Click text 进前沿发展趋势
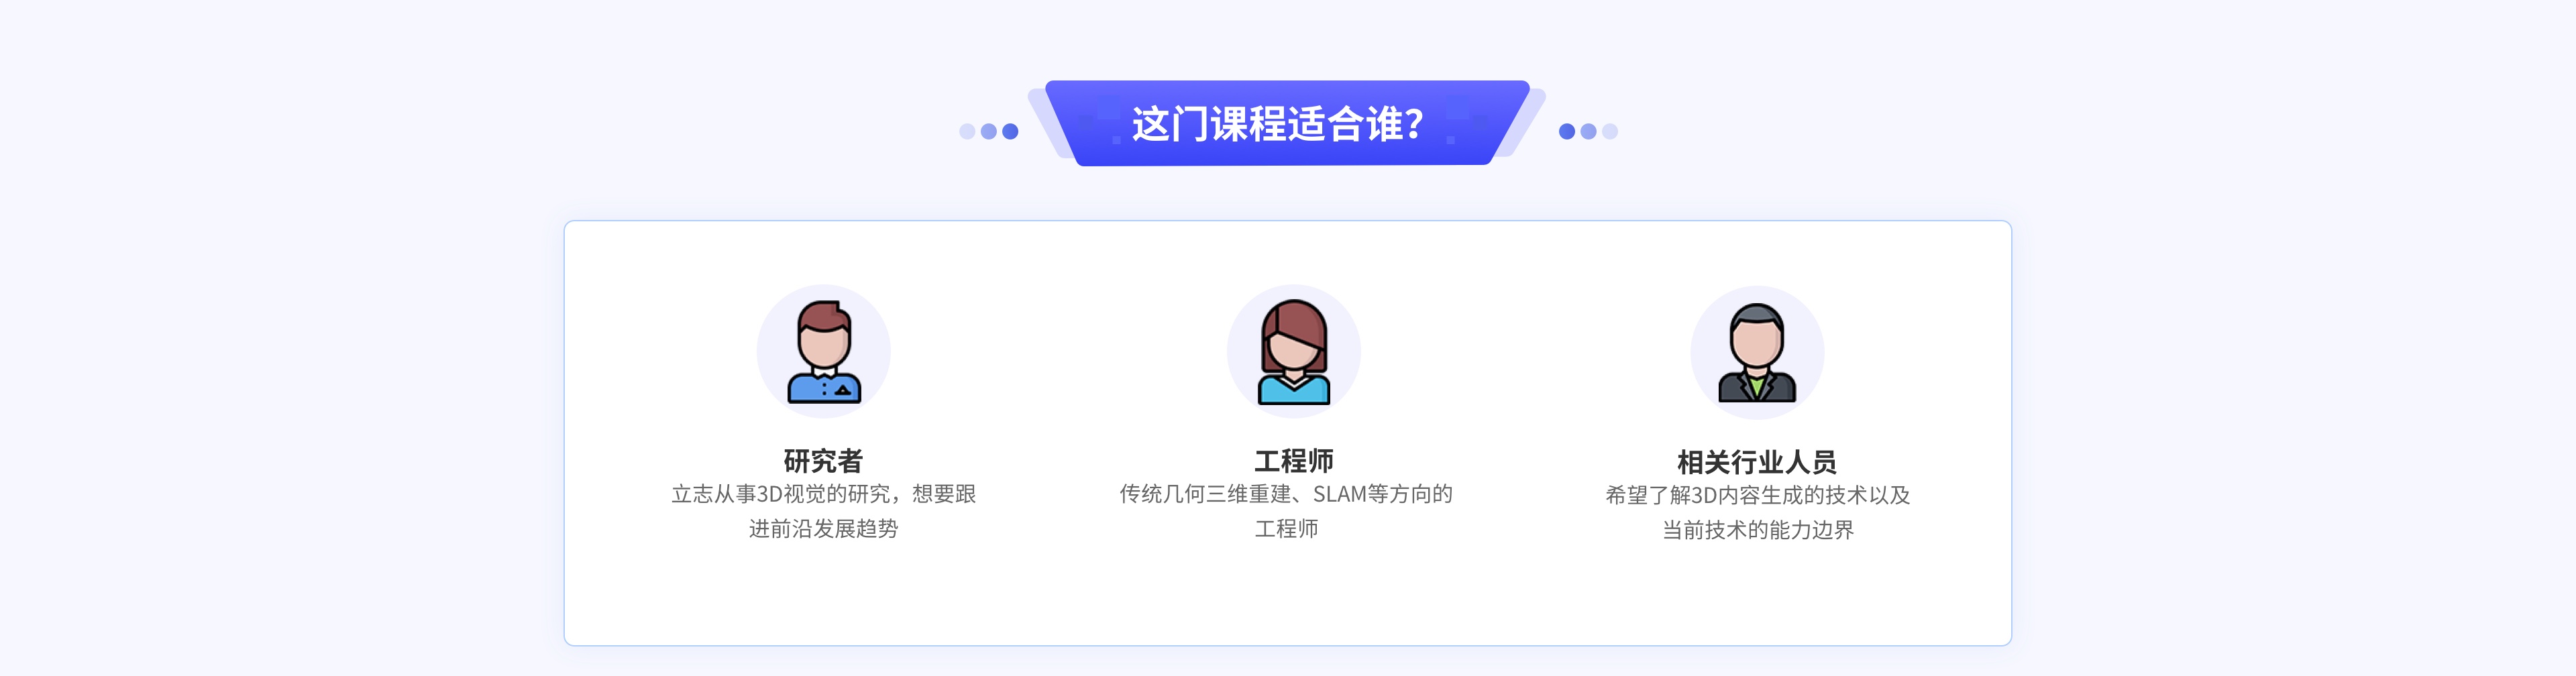This screenshot has width=2576, height=676. pyautogui.click(x=823, y=529)
